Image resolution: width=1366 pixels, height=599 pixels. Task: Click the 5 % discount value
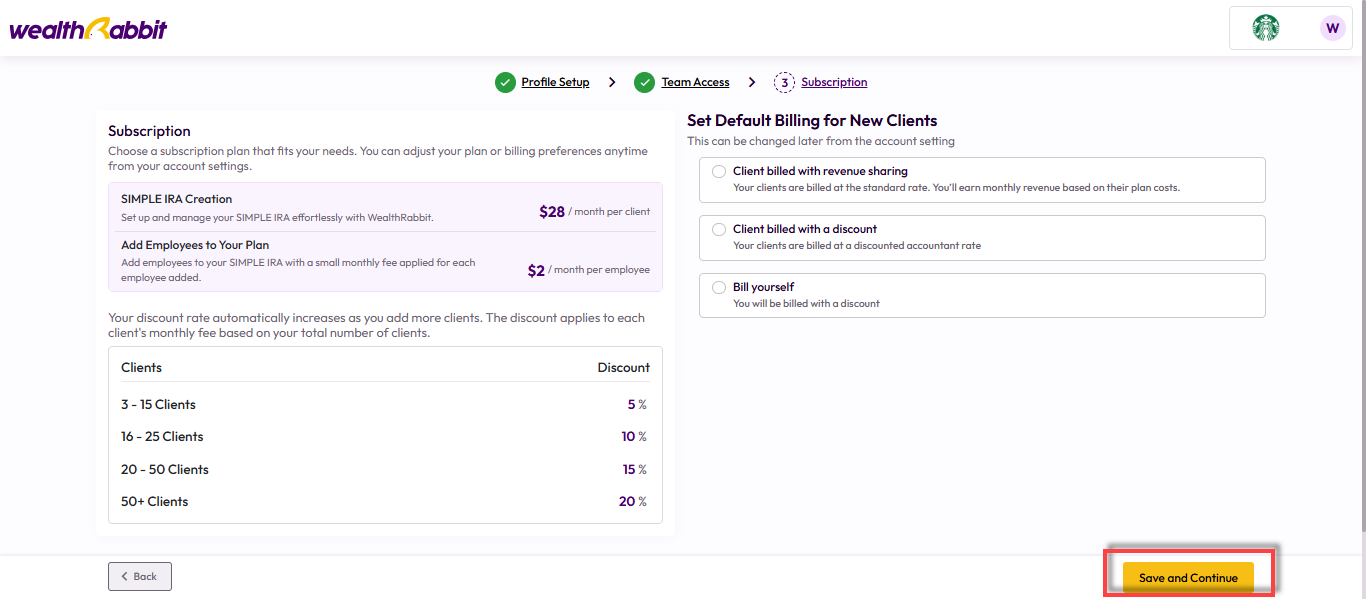point(637,405)
